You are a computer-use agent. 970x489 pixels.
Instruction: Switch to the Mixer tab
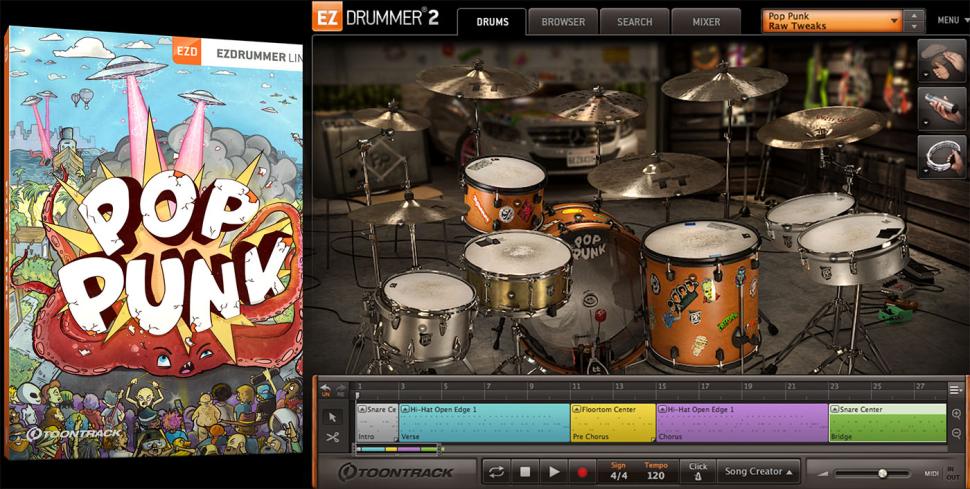pos(706,21)
